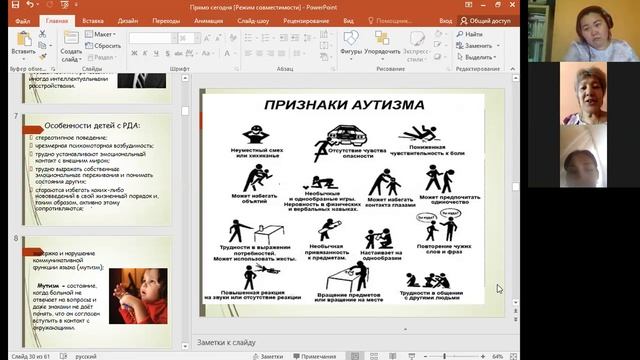This screenshot has height=360, width=640.
Task: Open the change case Аа dropdown
Action: coord(207,53)
